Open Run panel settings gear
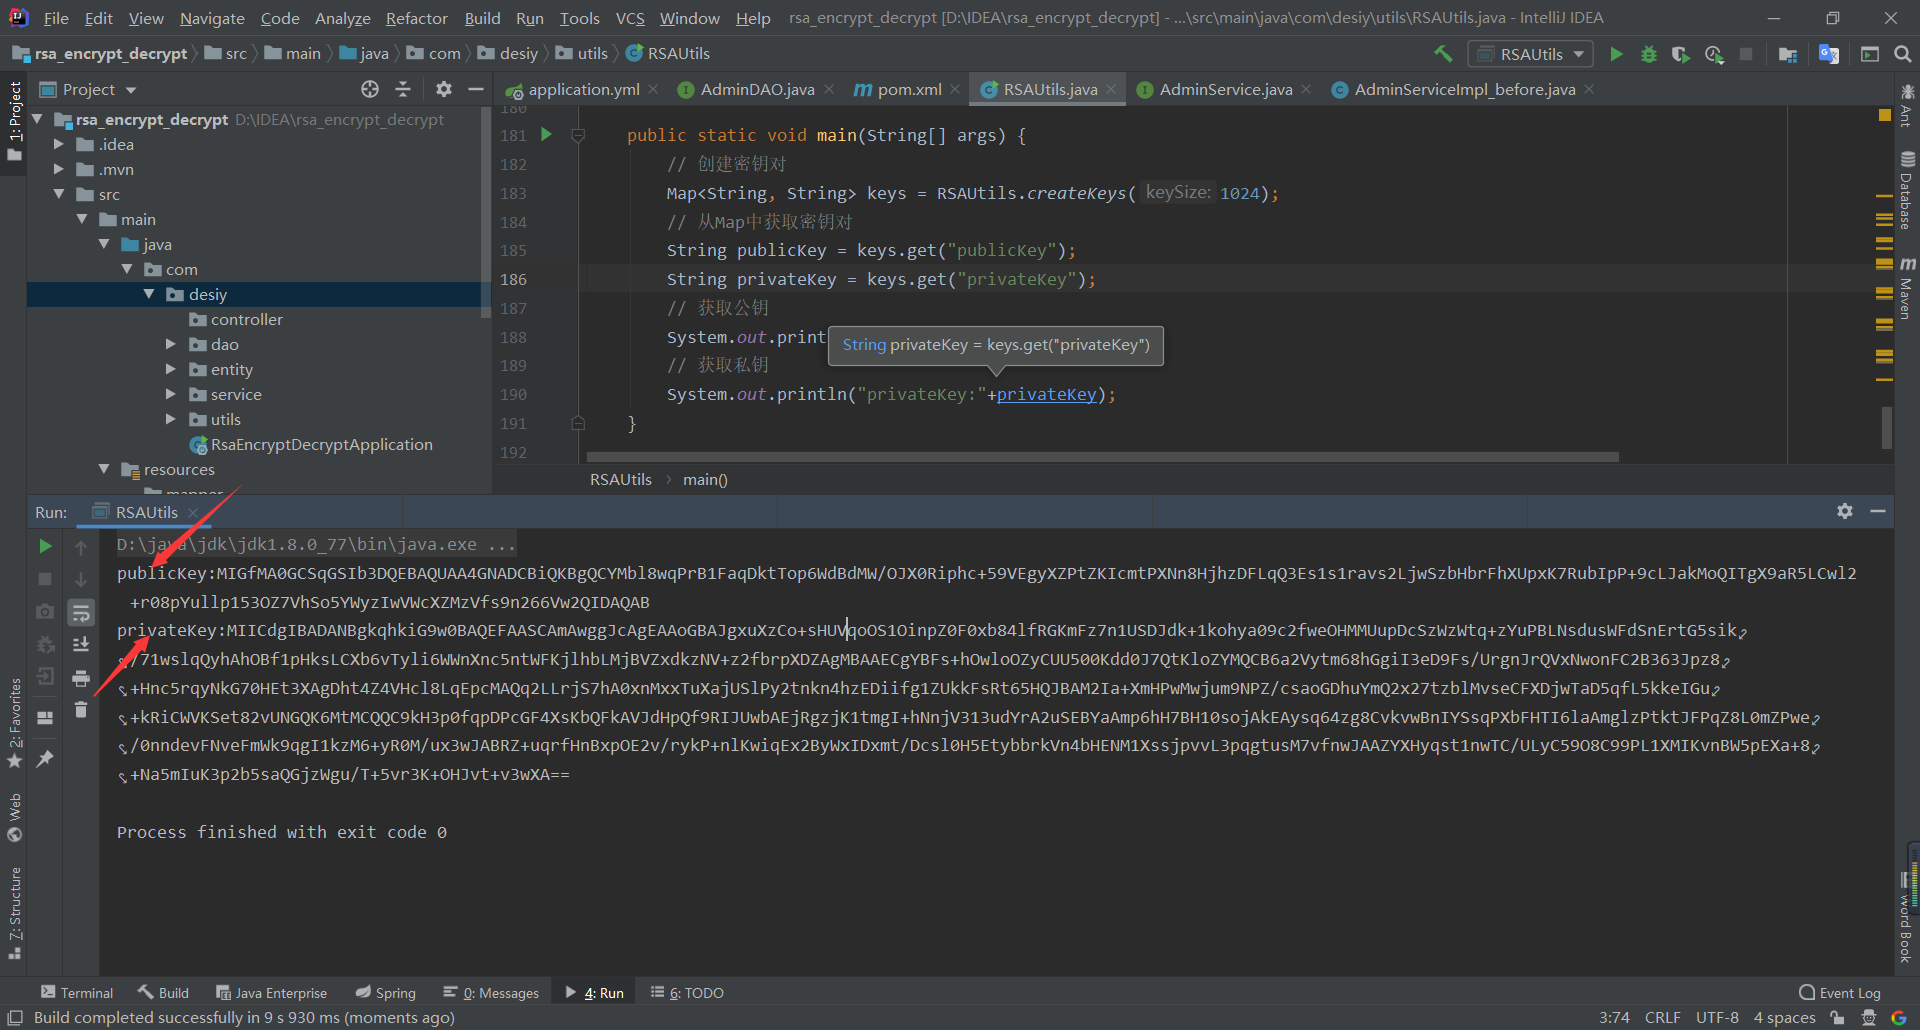 [x=1845, y=511]
